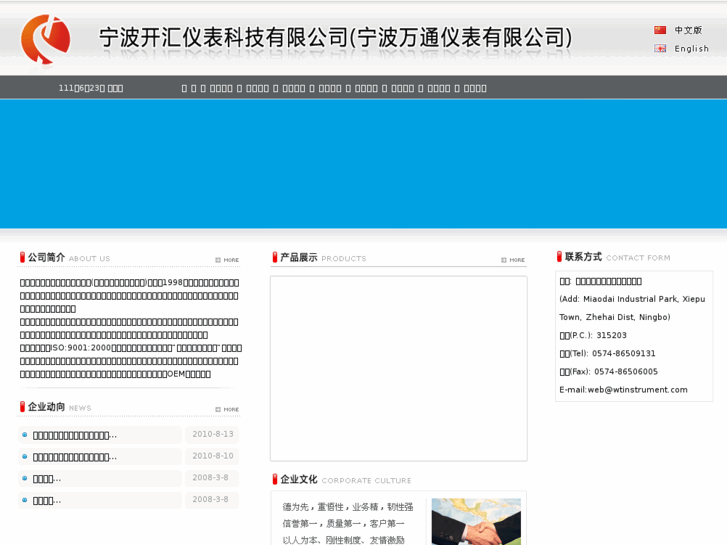
Task: Click the date label 2010-8-13
Action: pyautogui.click(x=213, y=434)
